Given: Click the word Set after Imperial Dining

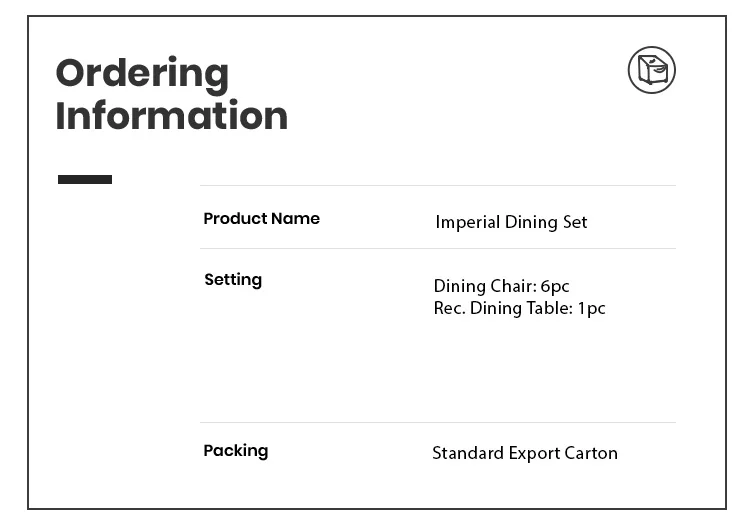Looking at the screenshot, I should (x=575, y=222).
